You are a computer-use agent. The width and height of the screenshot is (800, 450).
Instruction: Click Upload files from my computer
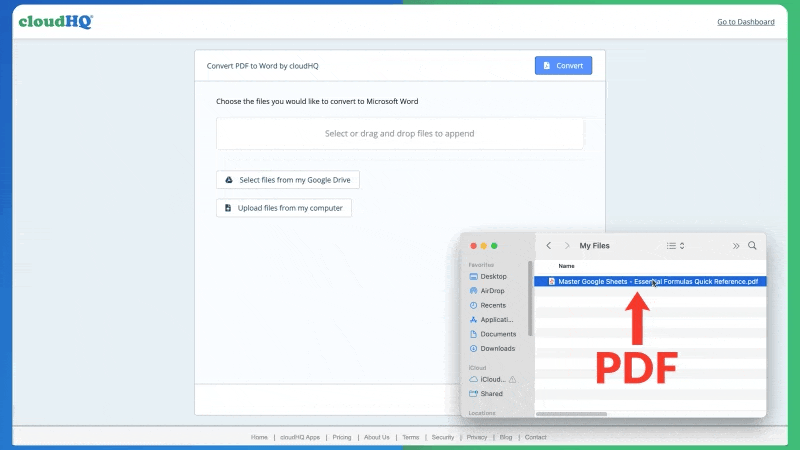pos(284,208)
